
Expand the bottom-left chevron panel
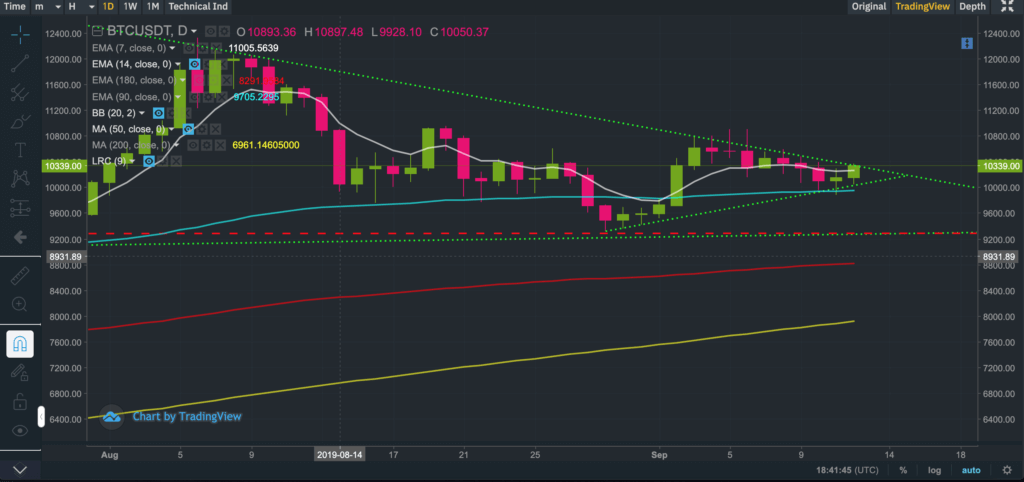tap(20, 469)
